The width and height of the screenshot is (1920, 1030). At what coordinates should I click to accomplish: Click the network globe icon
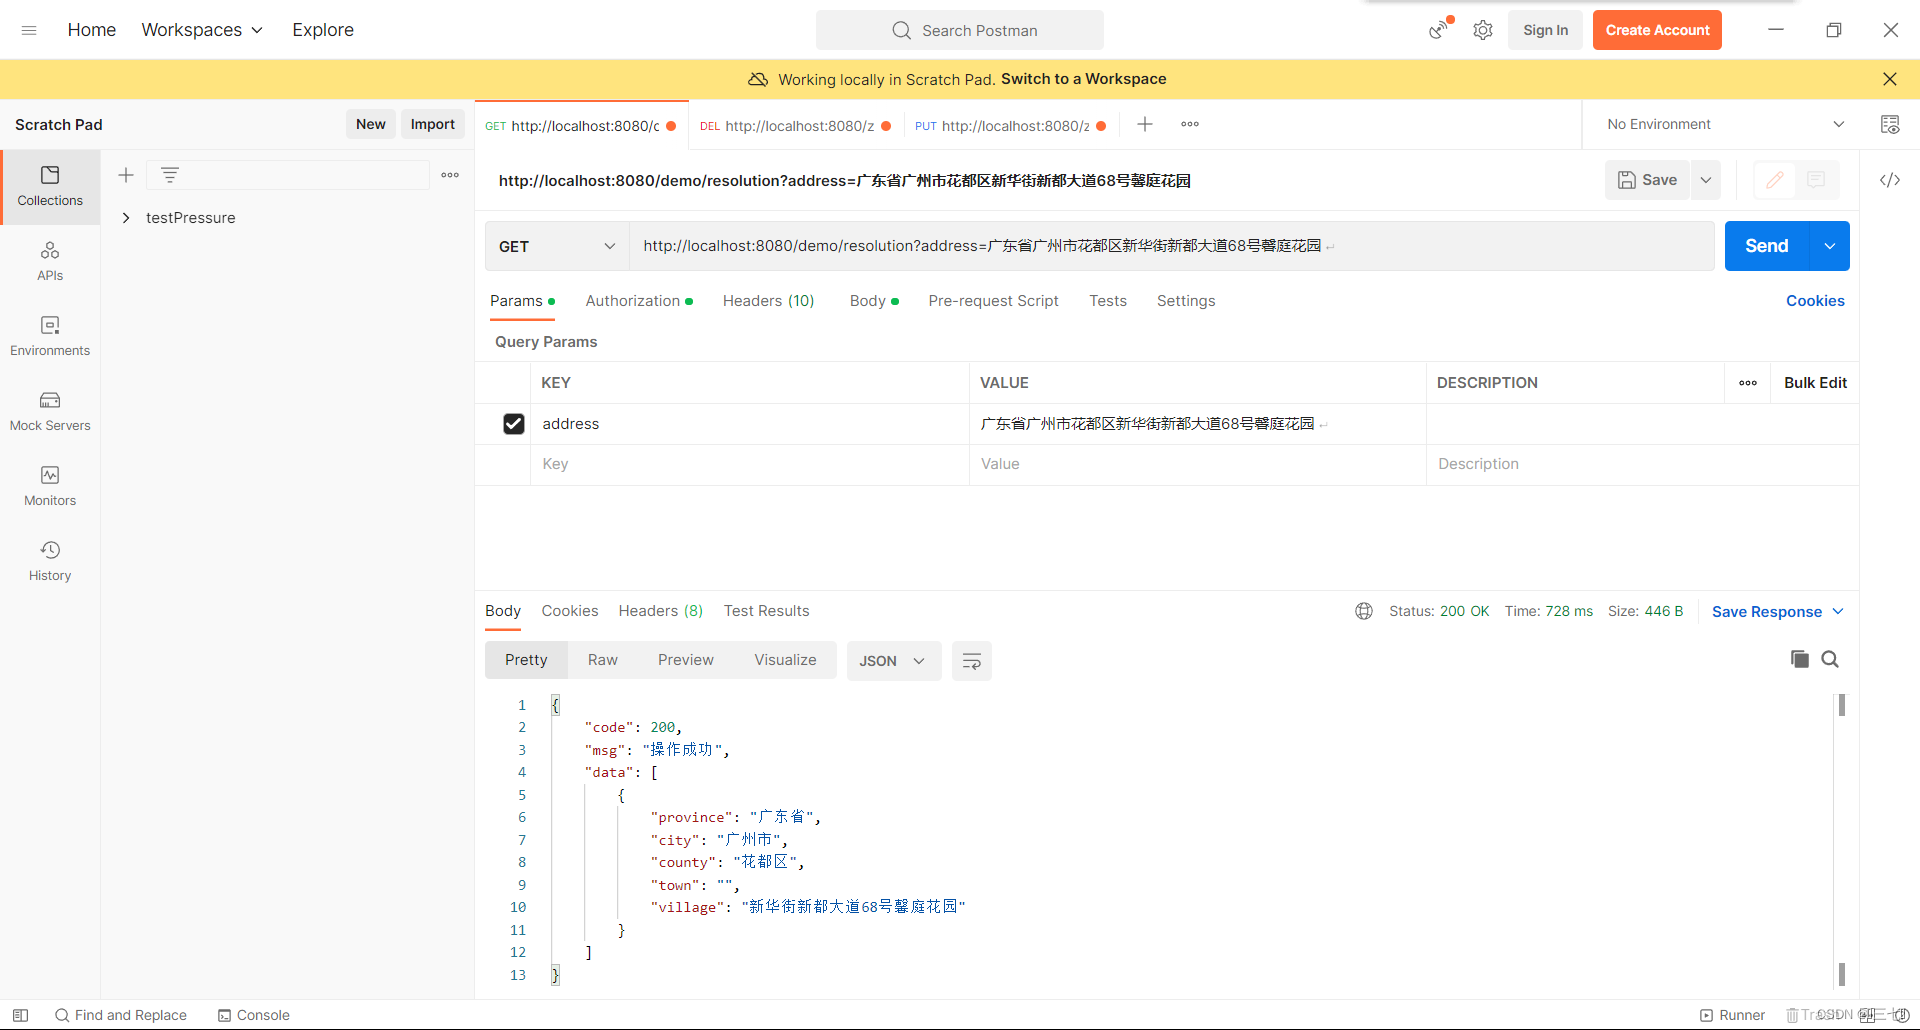tap(1364, 611)
